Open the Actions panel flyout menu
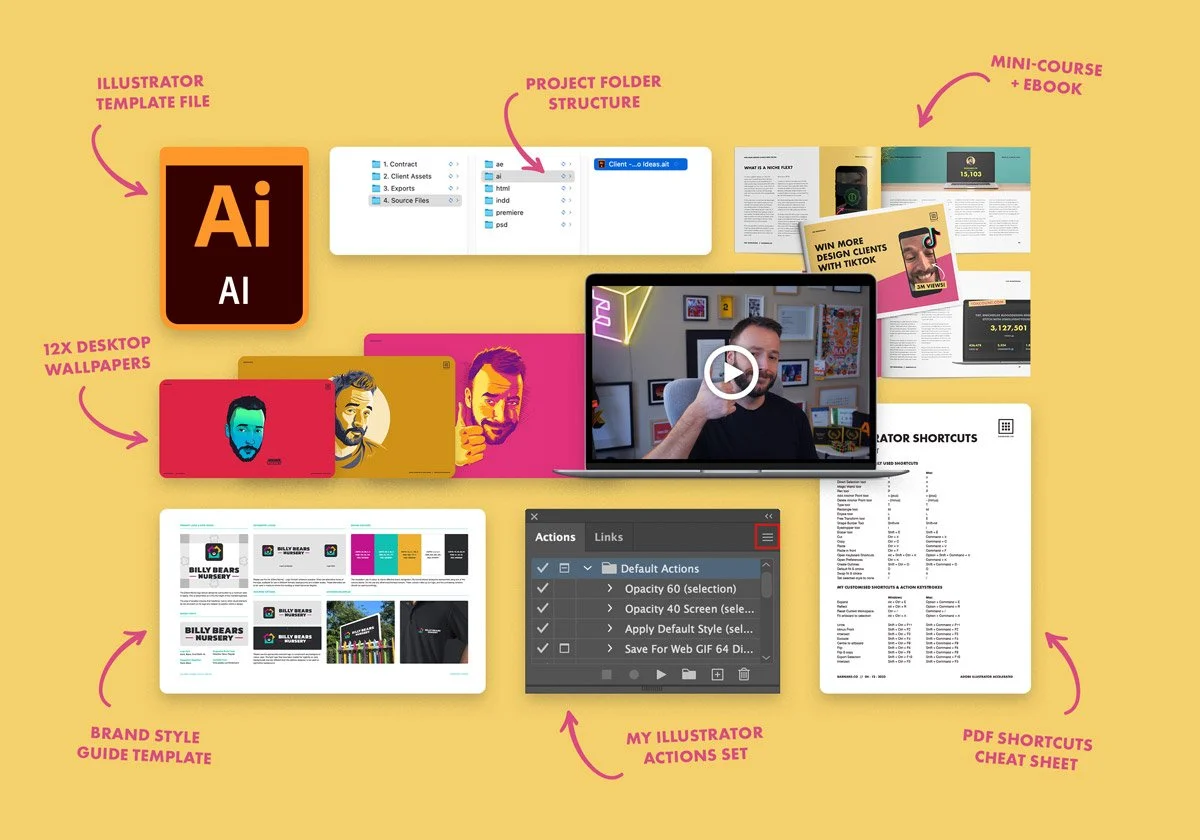The height and width of the screenshot is (840, 1200). 767,537
